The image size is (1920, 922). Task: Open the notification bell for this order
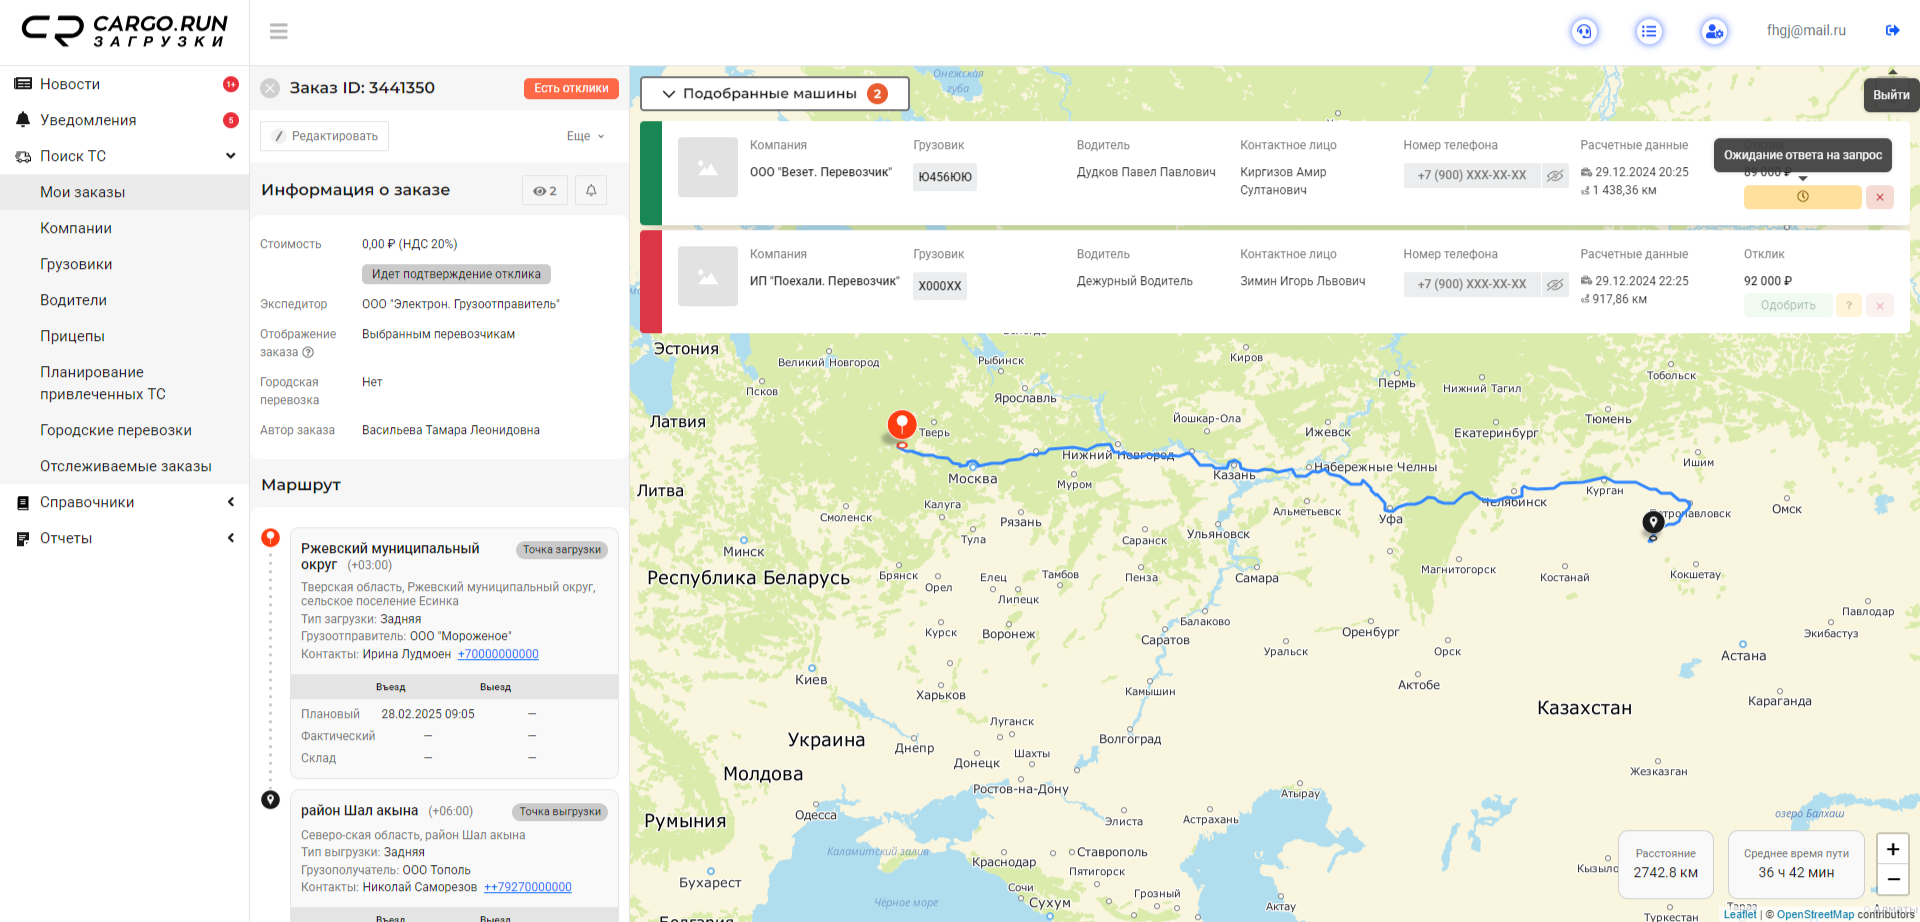pos(591,190)
